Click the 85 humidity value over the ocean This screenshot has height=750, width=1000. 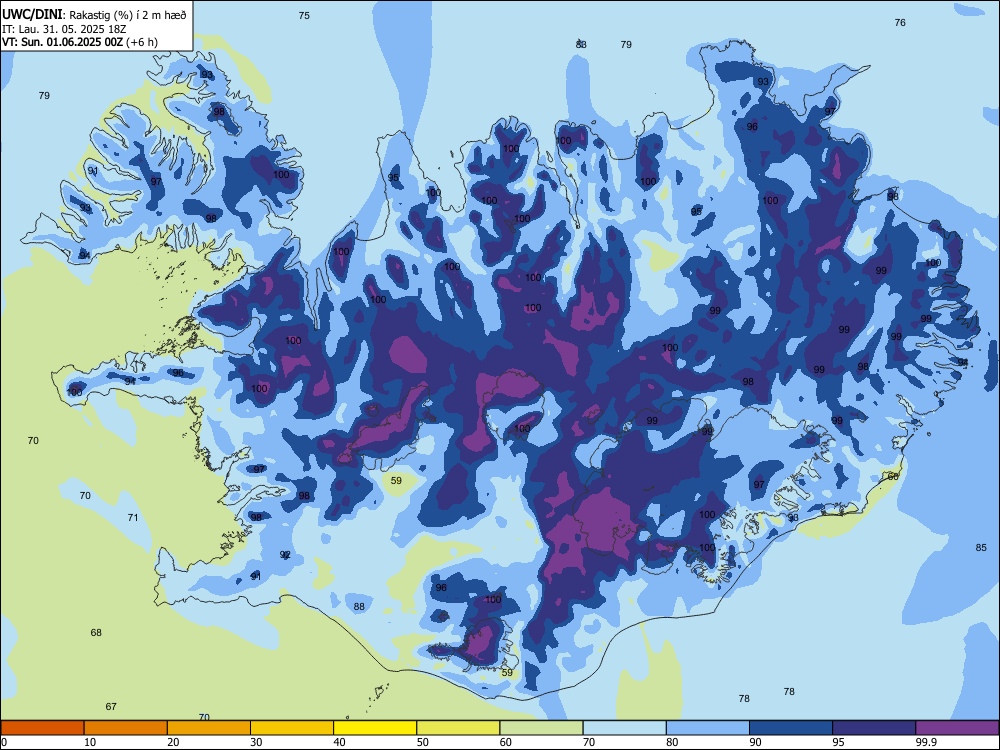coord(981,547)
